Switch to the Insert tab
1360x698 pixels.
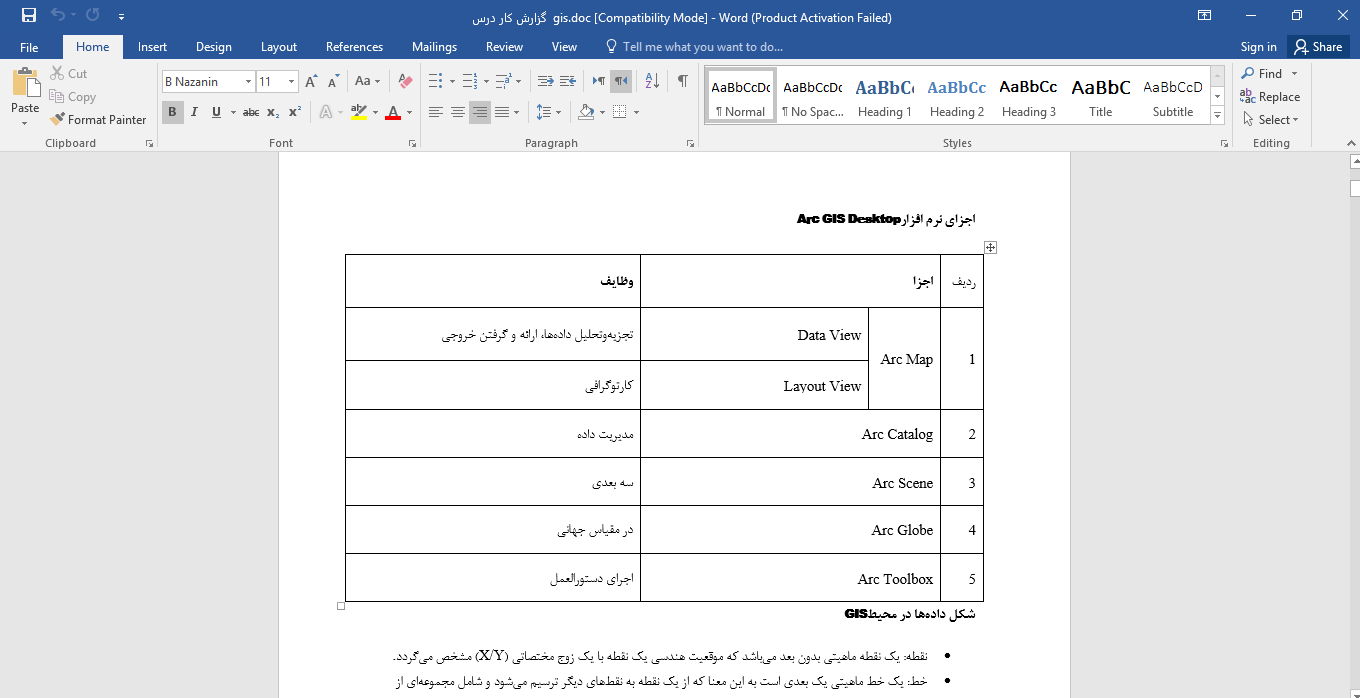153,46
